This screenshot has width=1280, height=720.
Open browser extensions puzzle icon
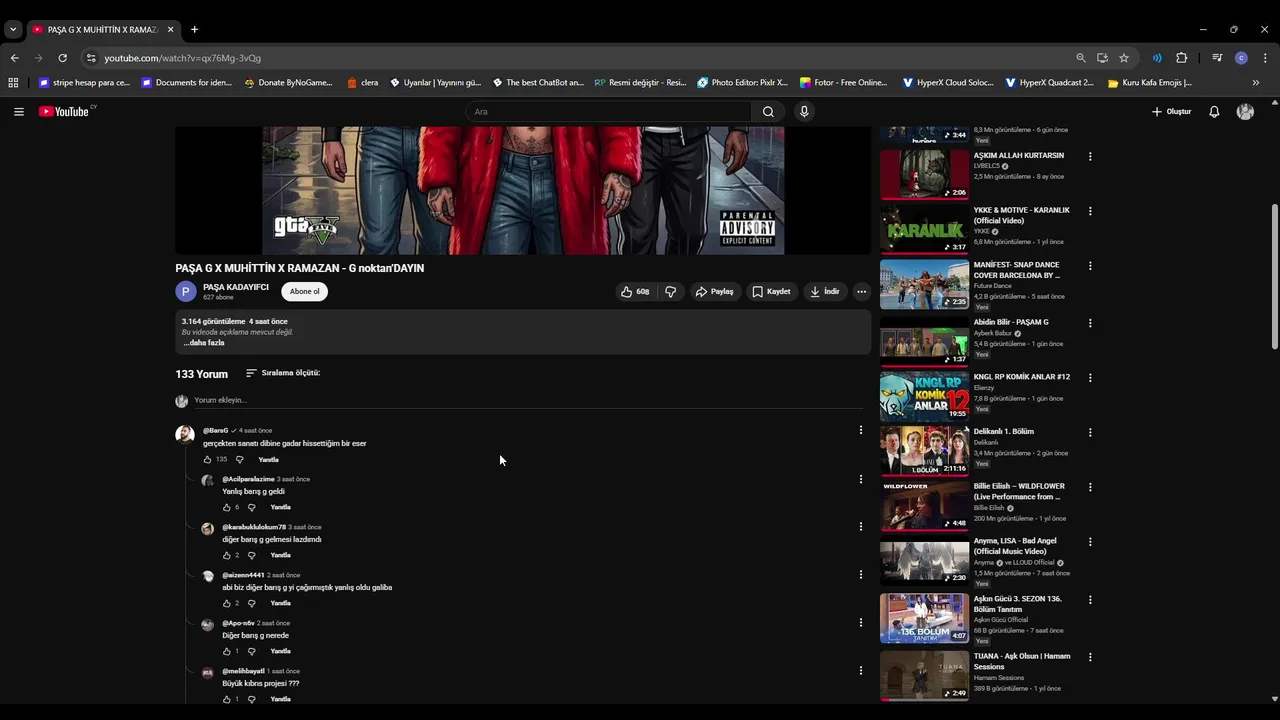(x=1181, y=58)
